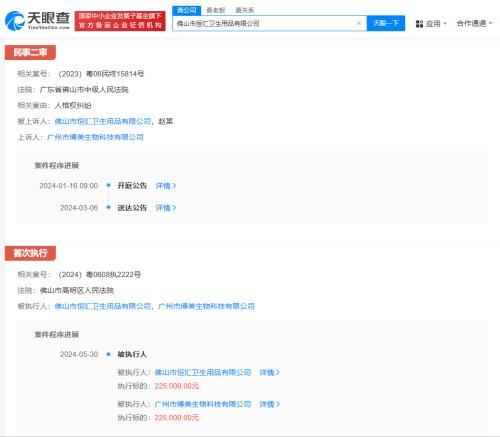The image size is (500, 437).
Task: Click the 赵某 party name
Action: coord(165,121)
